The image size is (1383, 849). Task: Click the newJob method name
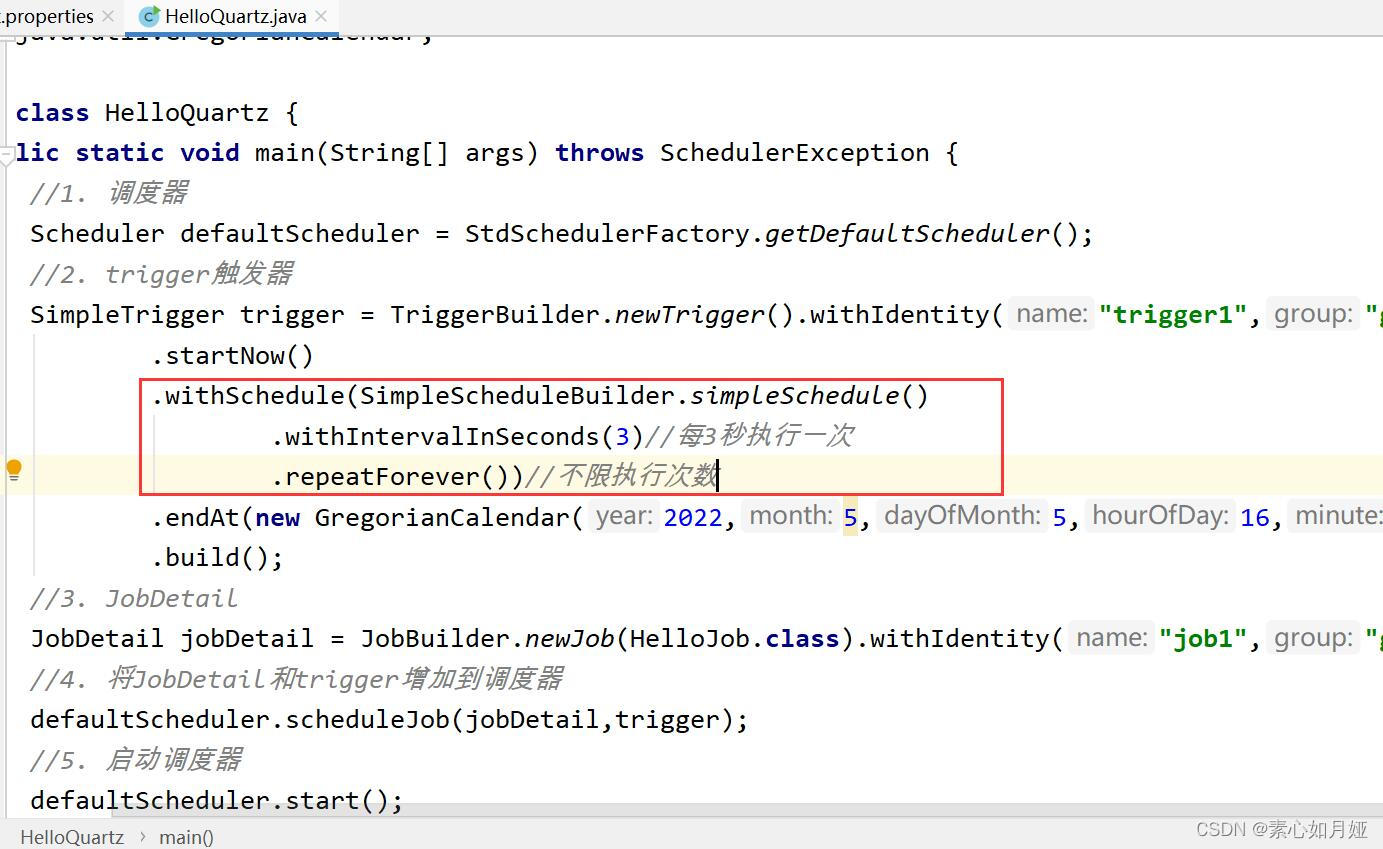point(569,638)
